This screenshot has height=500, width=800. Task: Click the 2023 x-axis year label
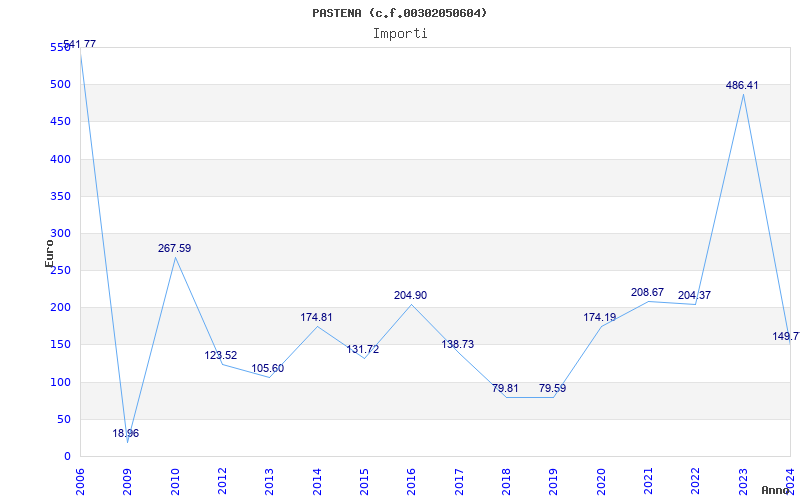tap(743, 482)
